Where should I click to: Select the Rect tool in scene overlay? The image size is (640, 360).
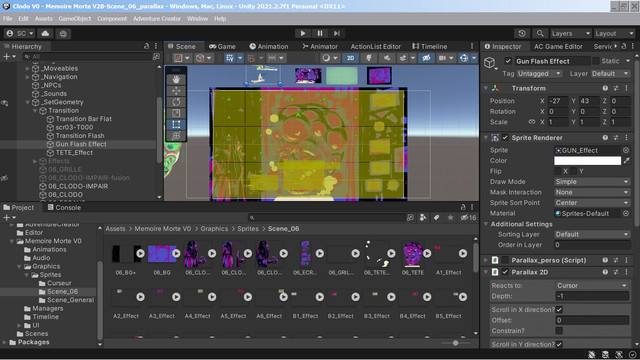pyautogui.click(x=176, y=124)
